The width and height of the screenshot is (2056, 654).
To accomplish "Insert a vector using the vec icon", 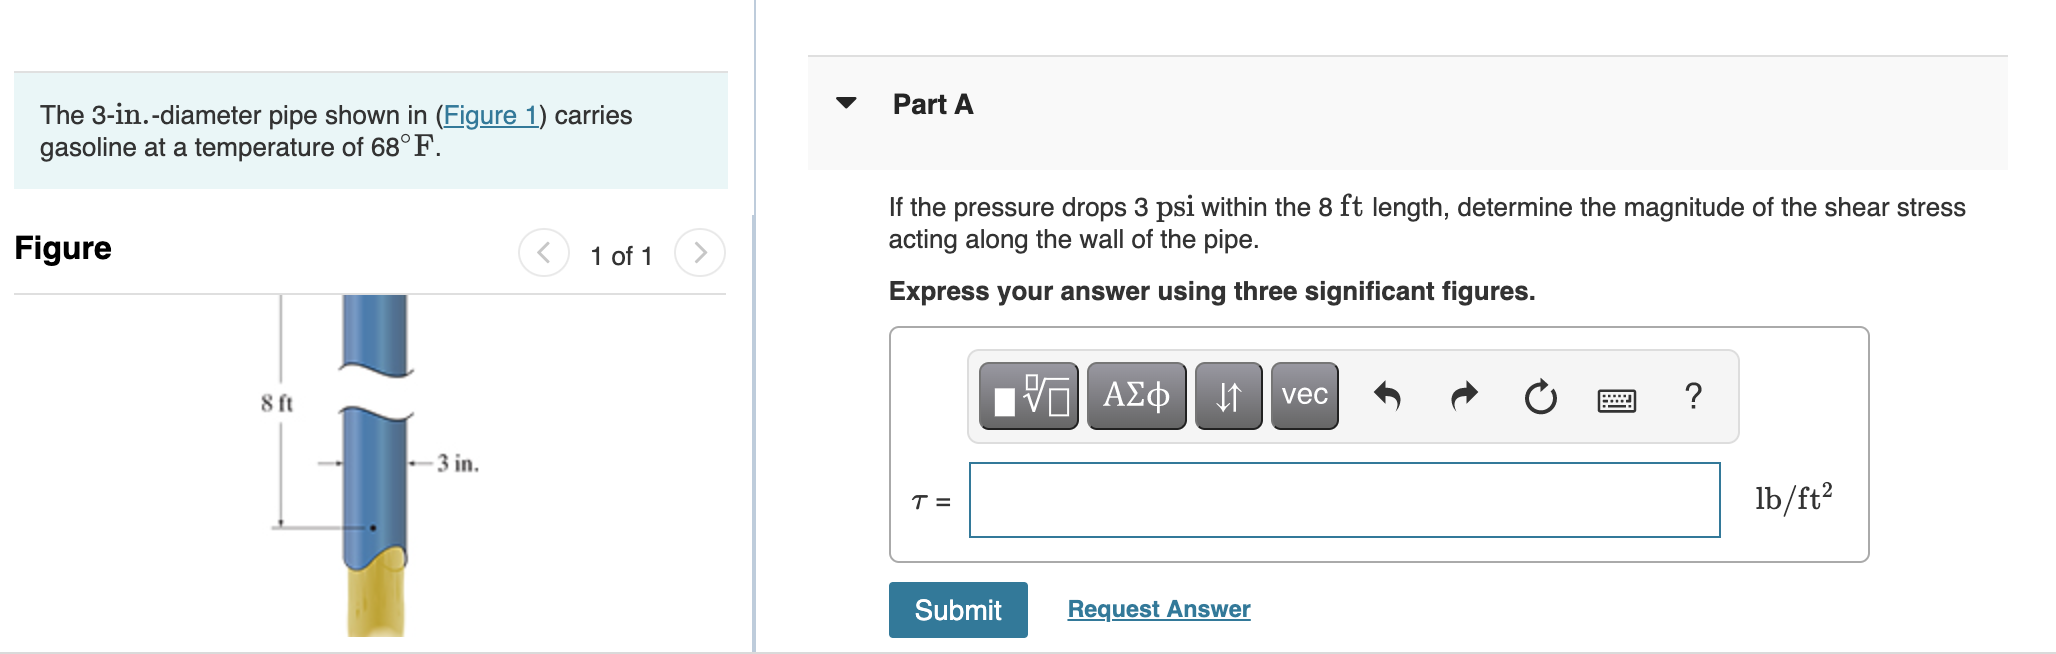I will pyautogui.click(x=1303, y=394).
